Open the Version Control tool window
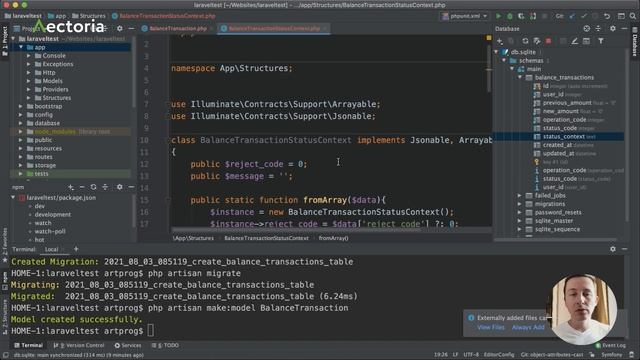 tap(79, 345)
